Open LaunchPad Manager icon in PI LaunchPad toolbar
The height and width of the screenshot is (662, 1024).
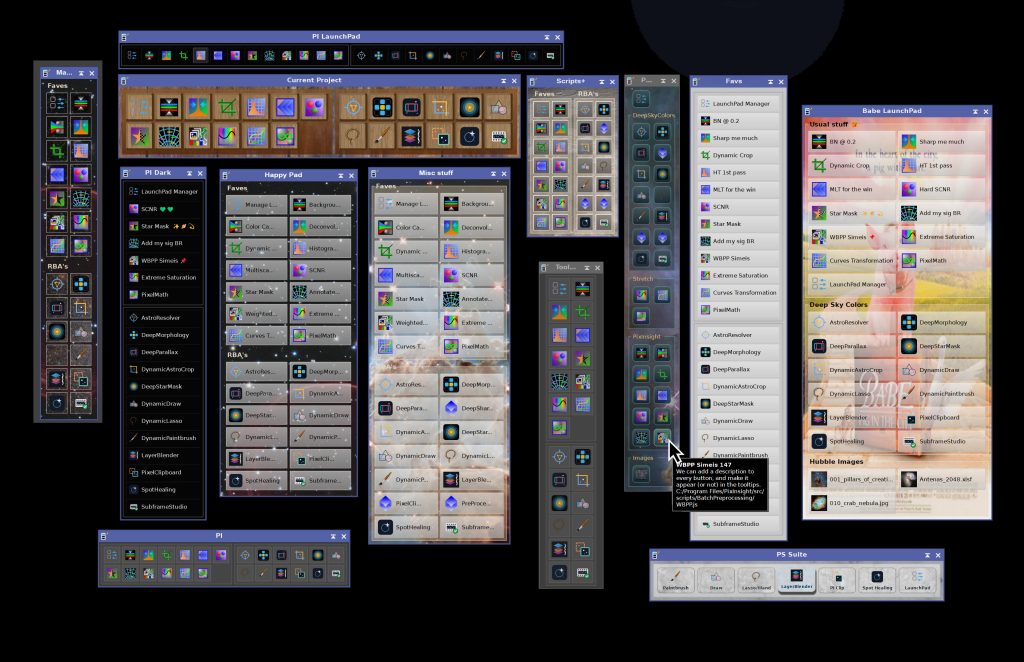click(x=132, y=55)
